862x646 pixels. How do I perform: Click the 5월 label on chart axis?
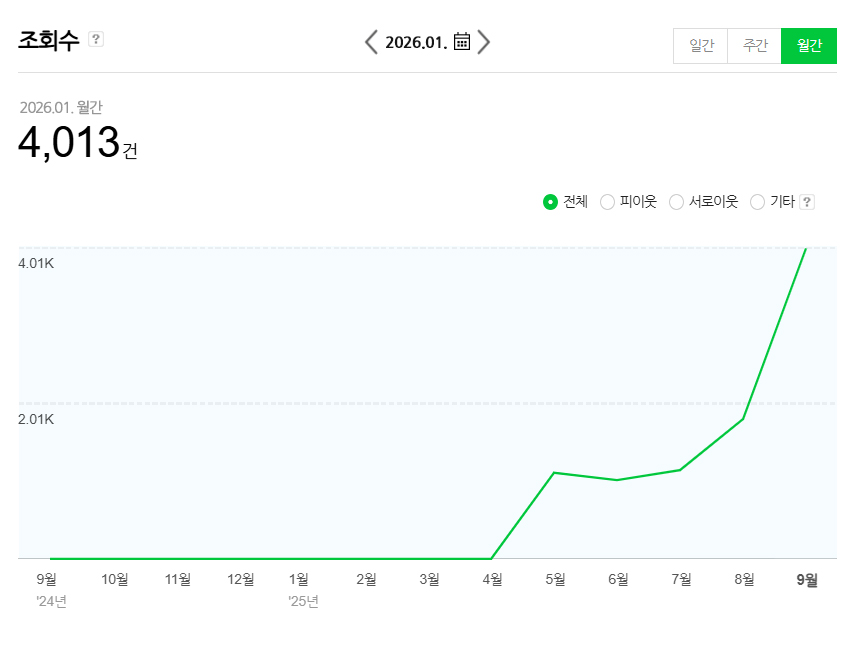(555, 579)
